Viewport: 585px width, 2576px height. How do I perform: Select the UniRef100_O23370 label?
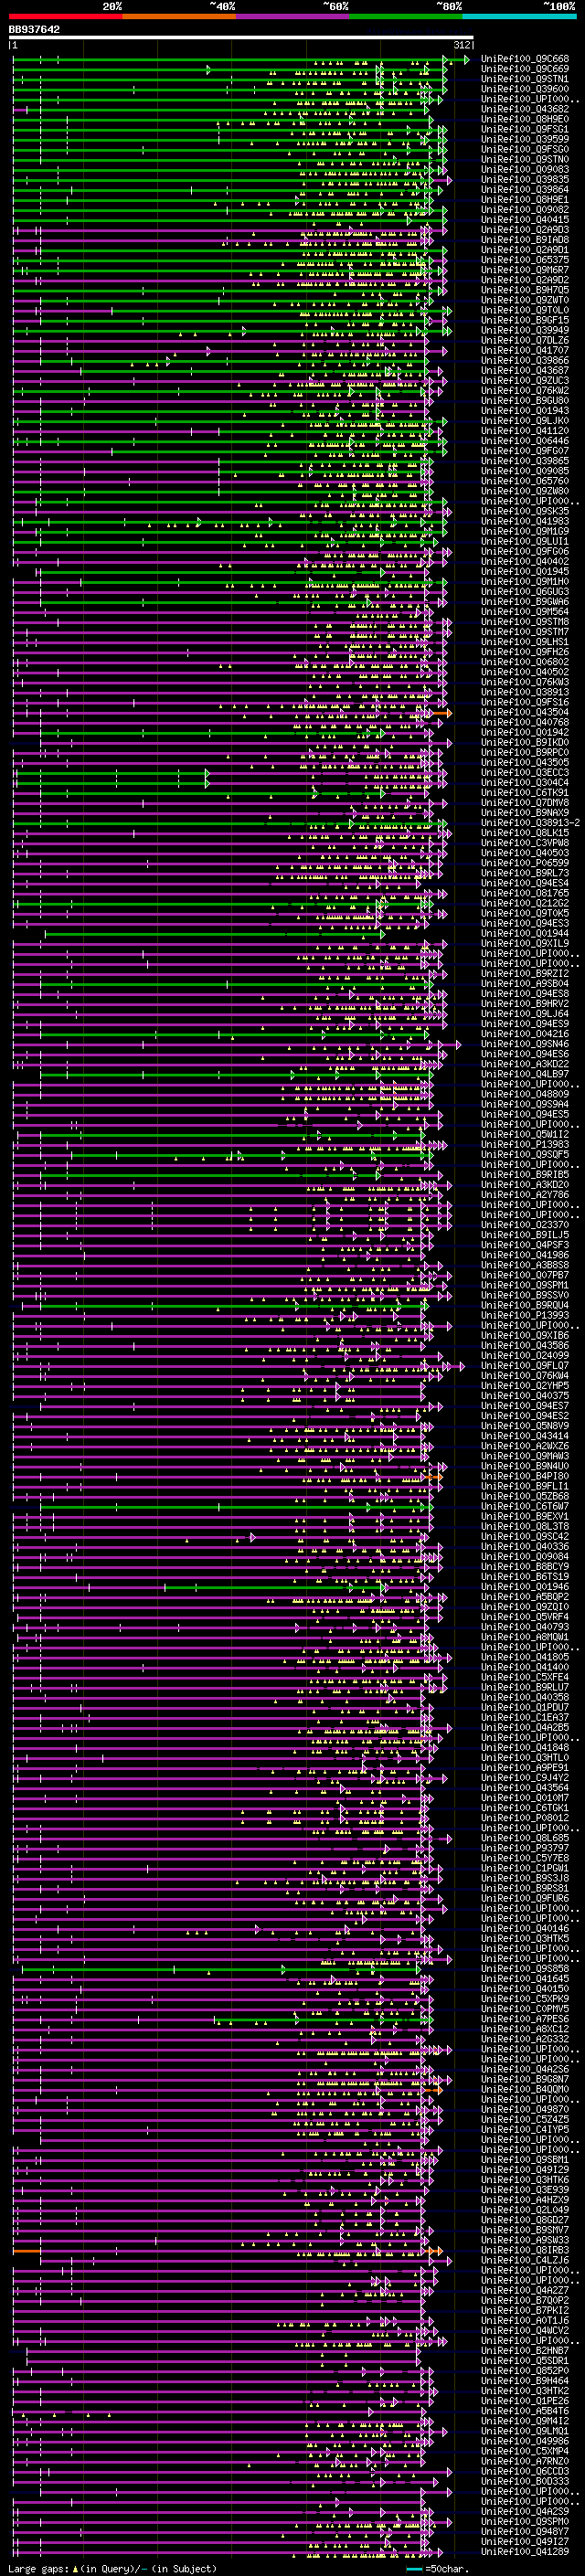(525, 1225)
